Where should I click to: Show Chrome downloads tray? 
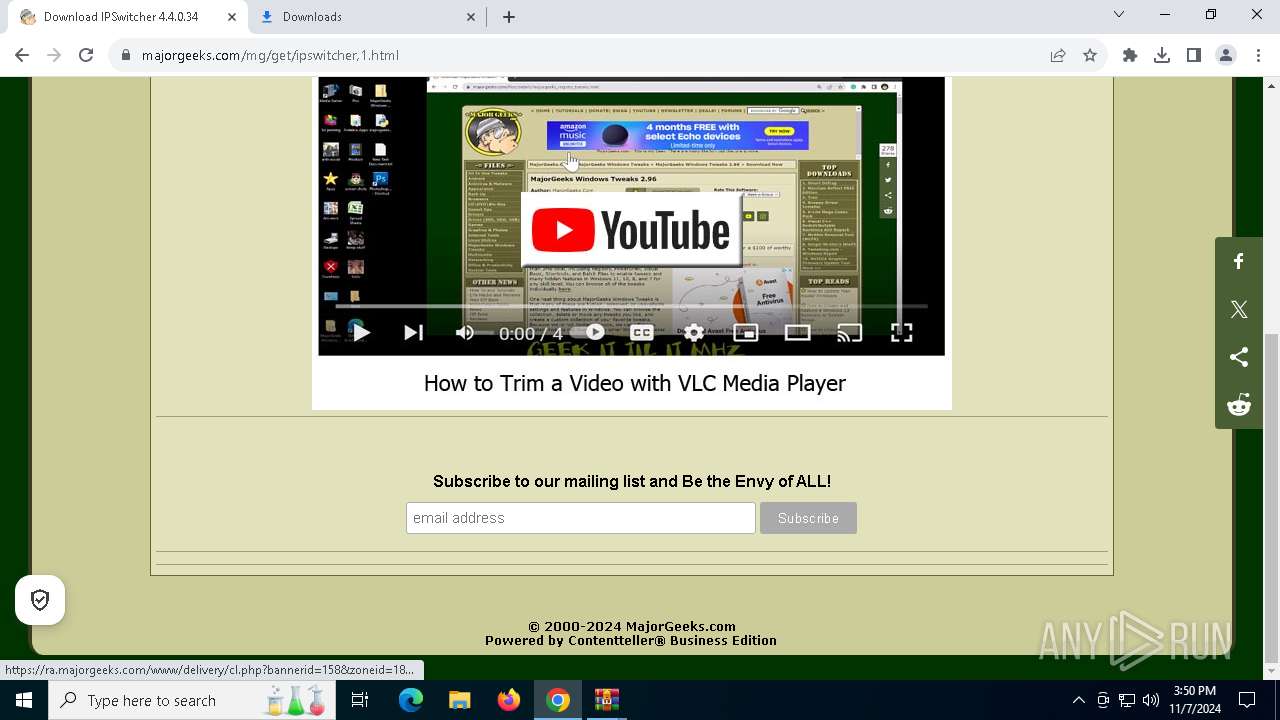click(x=1162, y=56)
